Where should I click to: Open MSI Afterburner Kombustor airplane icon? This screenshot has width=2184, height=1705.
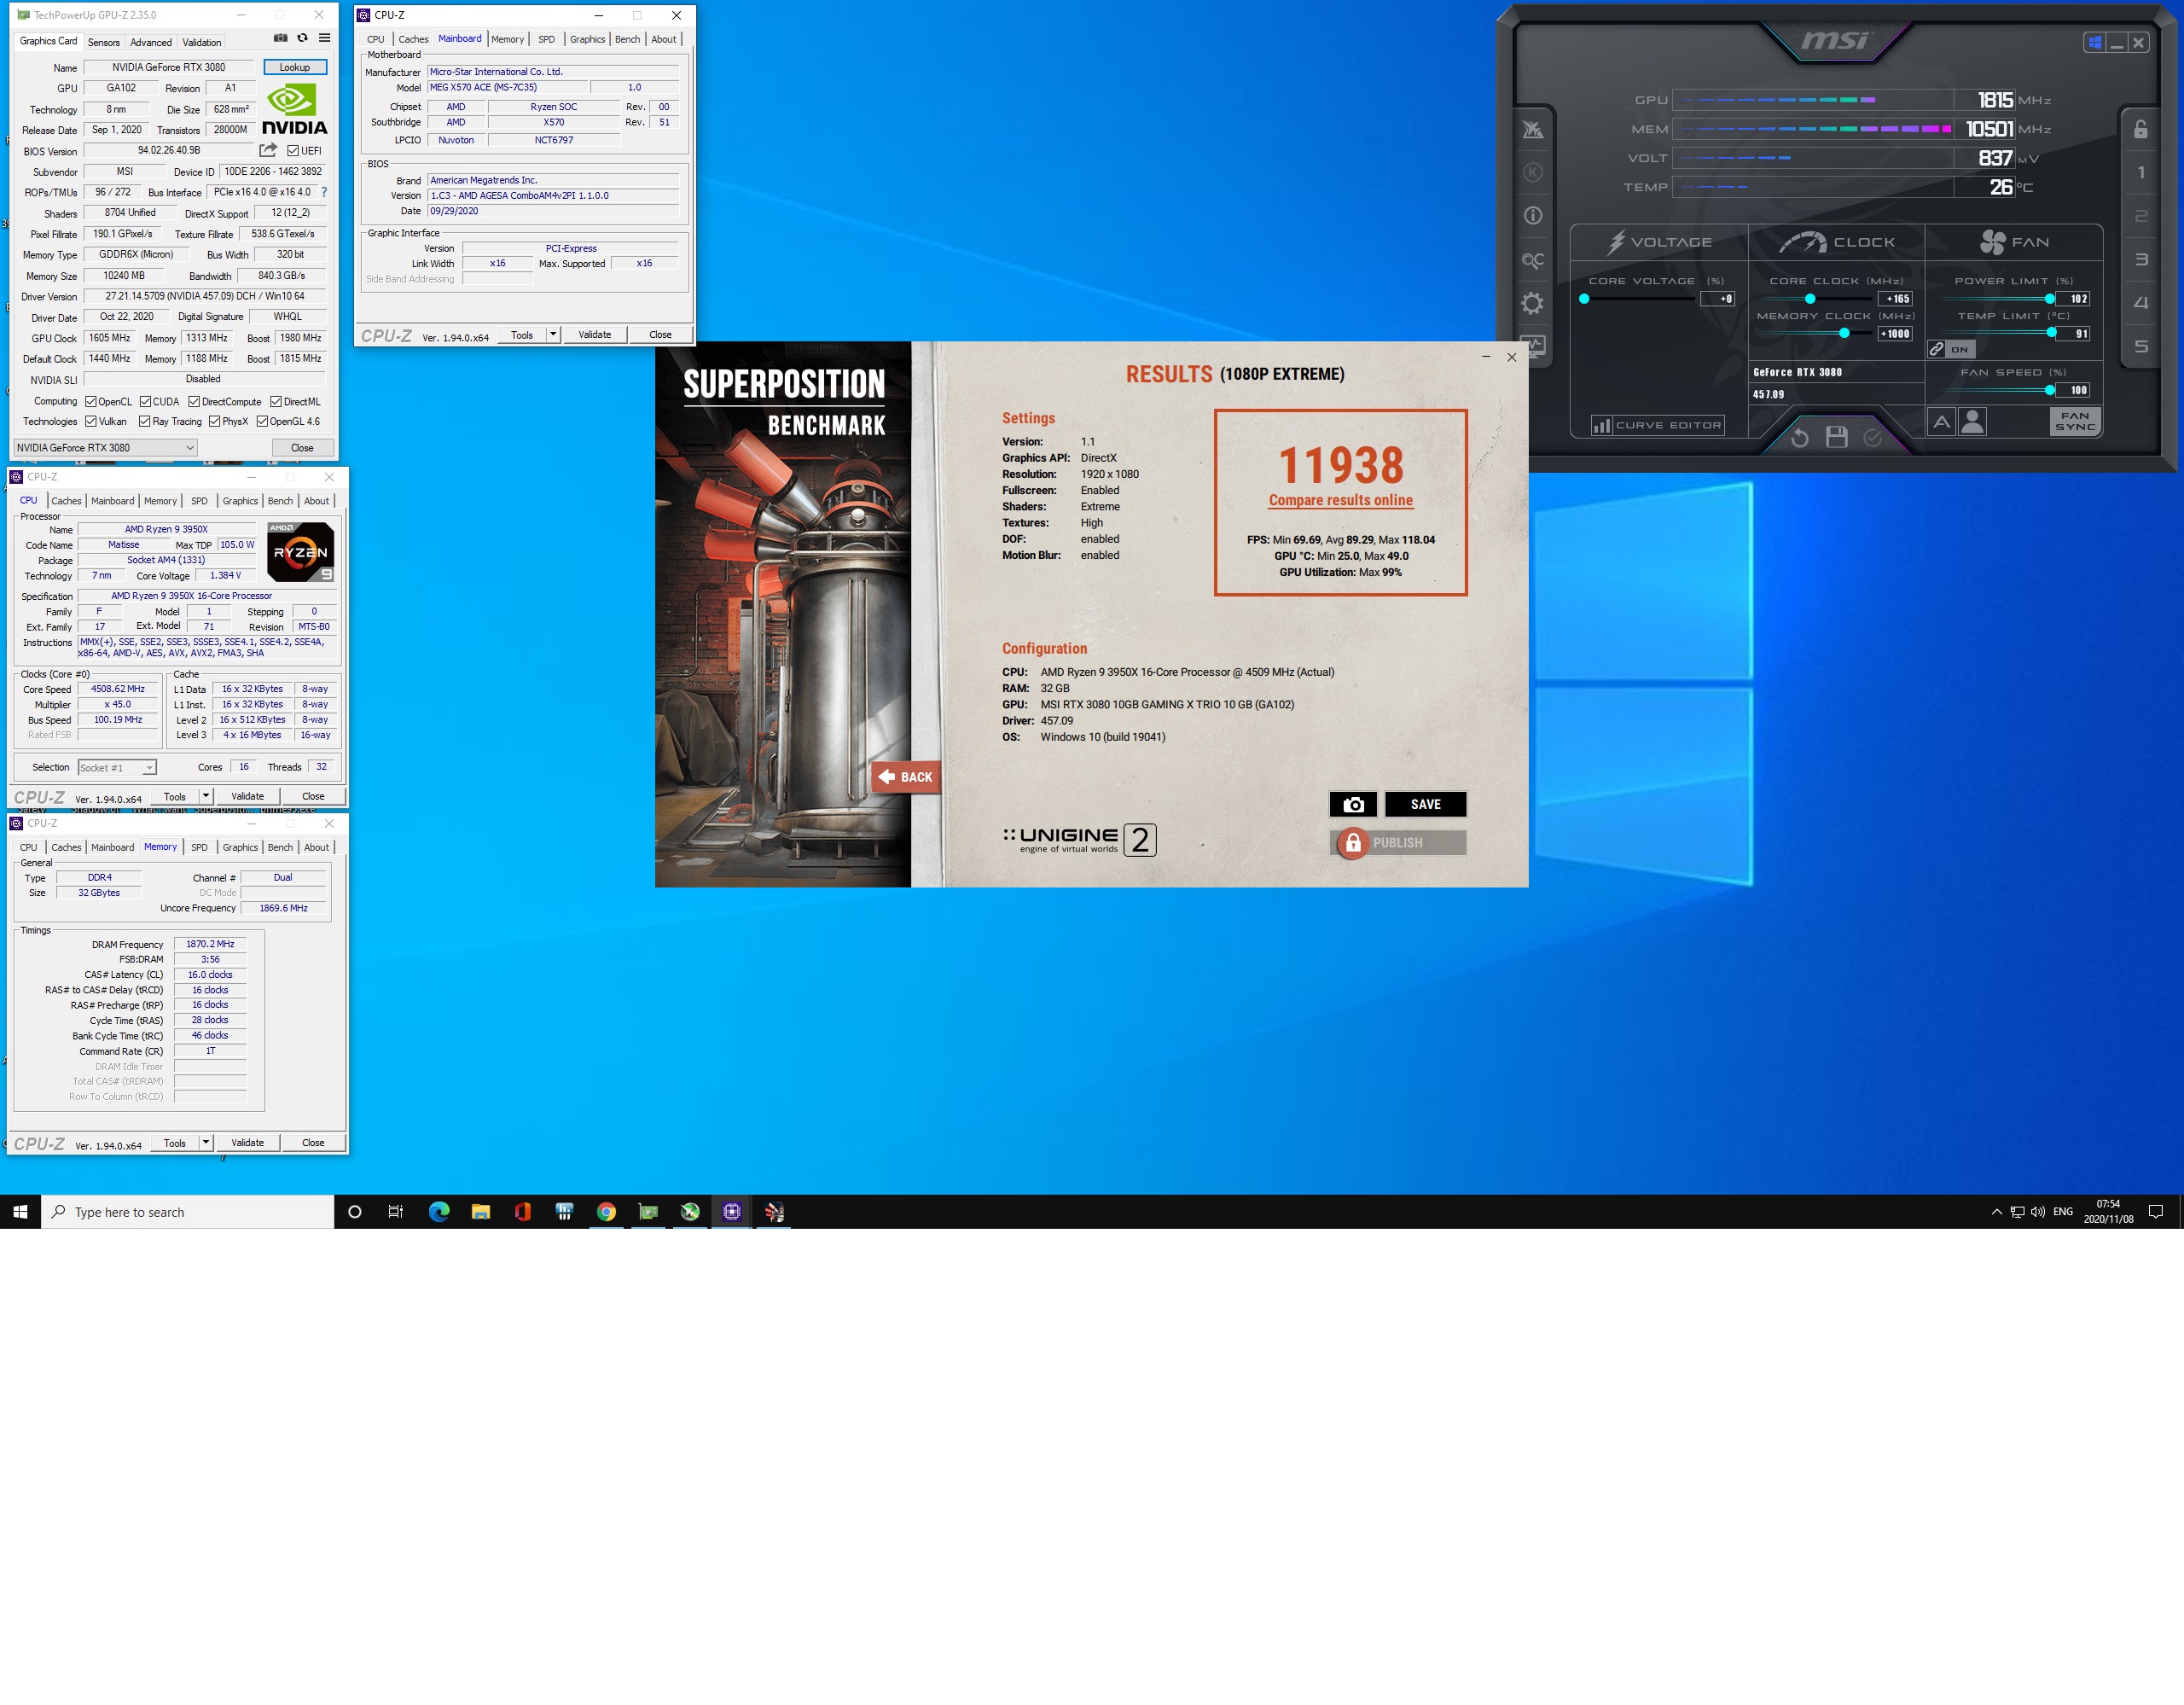1532,129
